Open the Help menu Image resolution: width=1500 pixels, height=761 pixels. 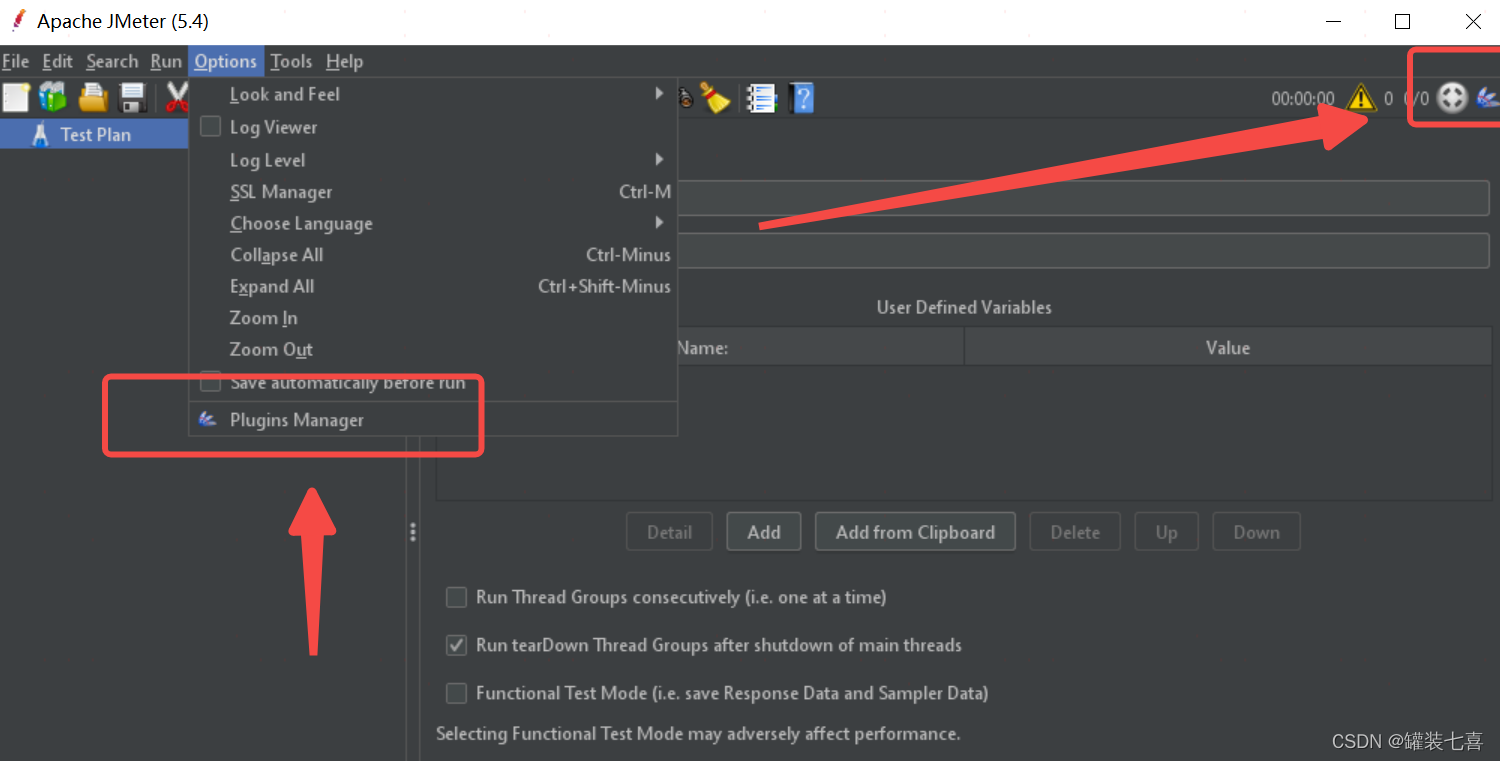344,61
